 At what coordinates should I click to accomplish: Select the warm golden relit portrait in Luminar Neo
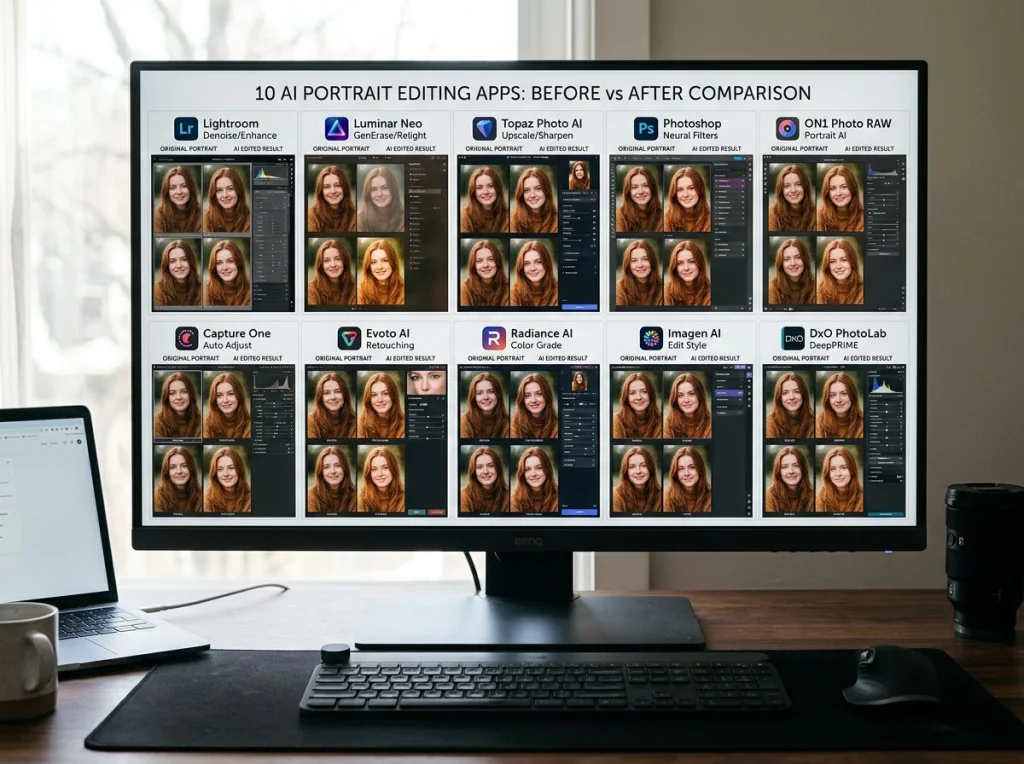point(380,272)
